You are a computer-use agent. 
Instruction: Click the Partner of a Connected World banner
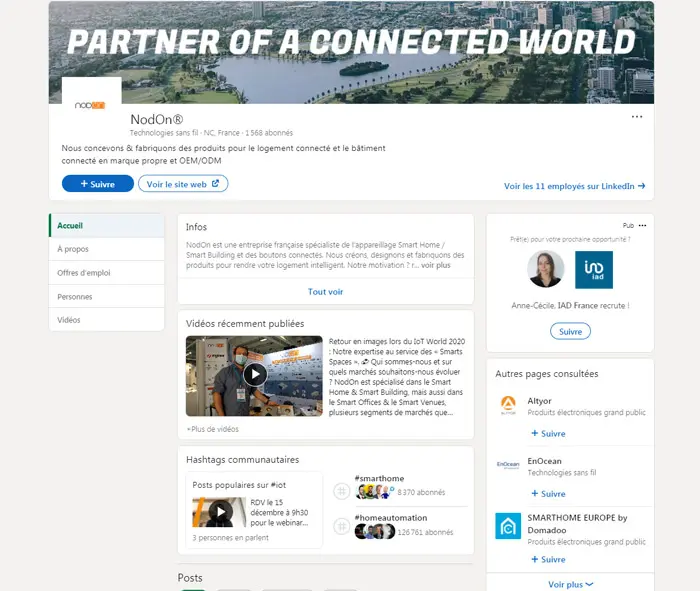[x=351, y=52]
